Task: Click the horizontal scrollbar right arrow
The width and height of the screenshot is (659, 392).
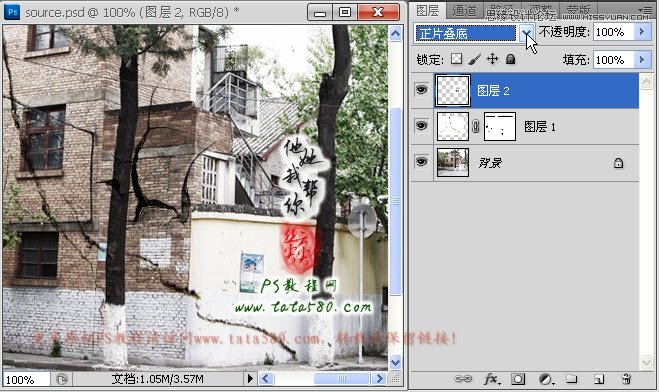Action: pos(379,379)
